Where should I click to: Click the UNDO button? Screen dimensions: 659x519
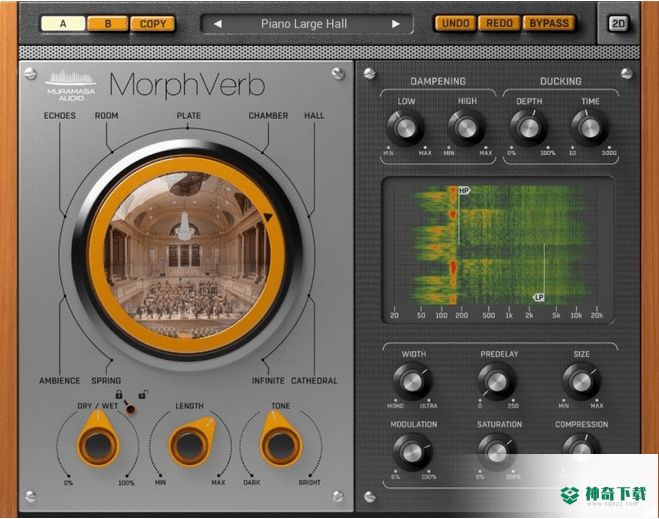click(456, 23)
